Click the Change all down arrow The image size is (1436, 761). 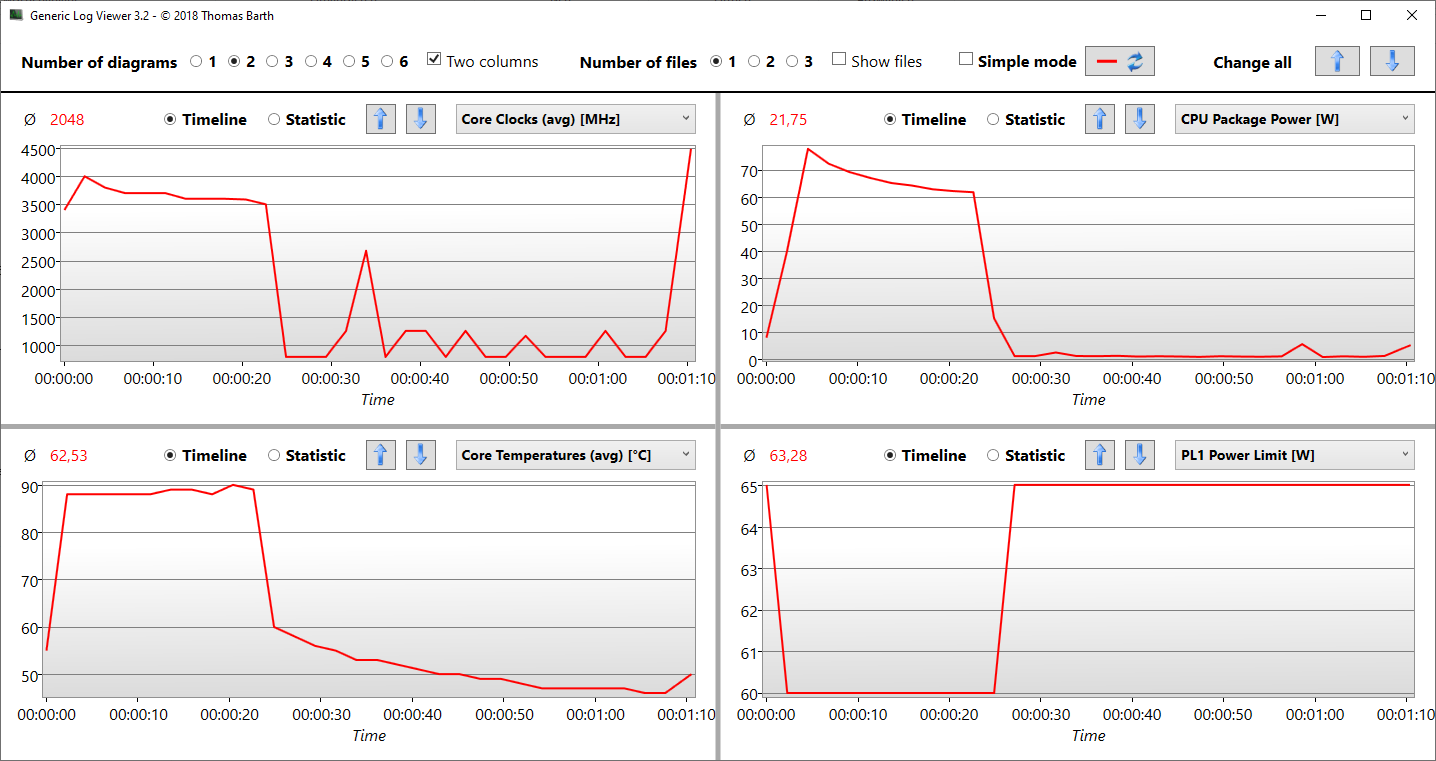tap(1392, 61)
